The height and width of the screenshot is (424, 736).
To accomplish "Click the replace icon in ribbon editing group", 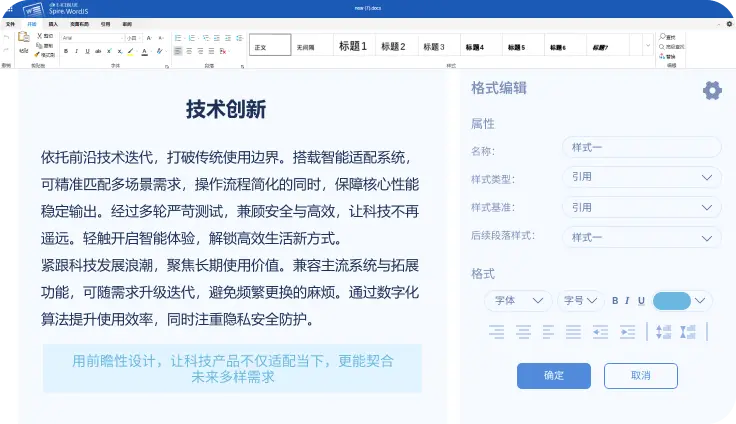I will pyautogui.click(x=662, y=56).
